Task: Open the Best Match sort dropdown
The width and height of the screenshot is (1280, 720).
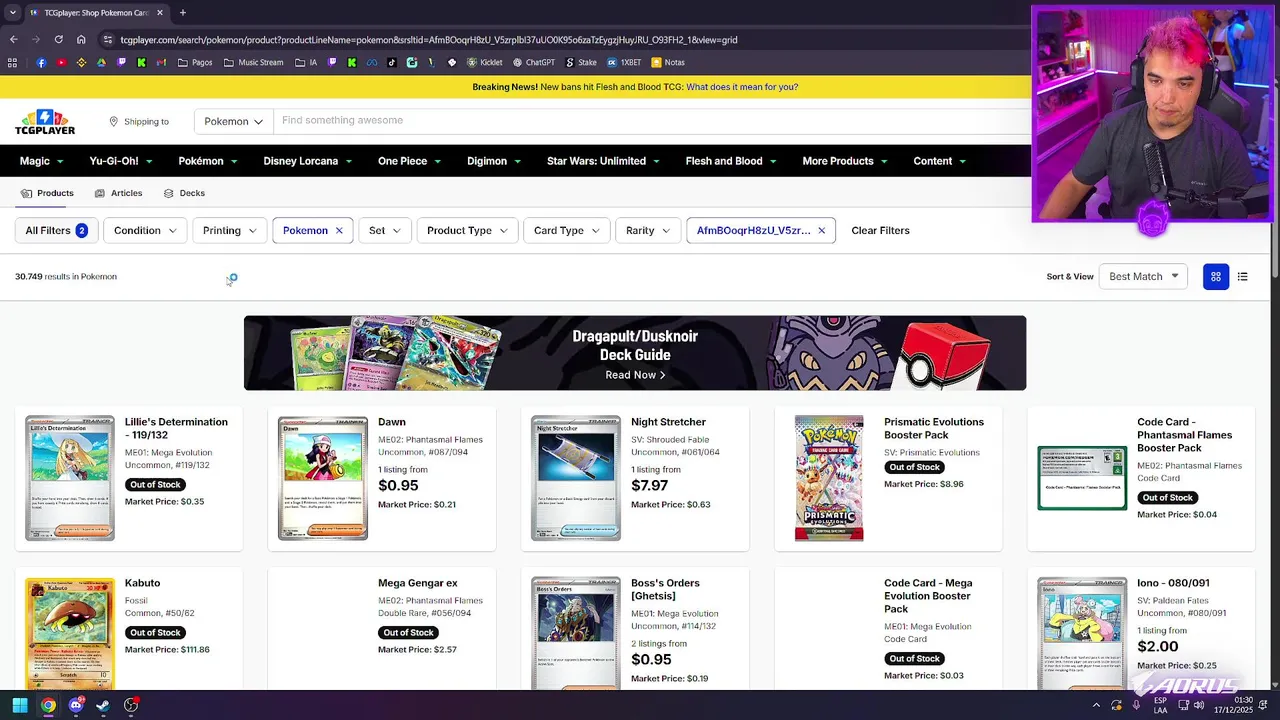Action: tap(1142, 277)
